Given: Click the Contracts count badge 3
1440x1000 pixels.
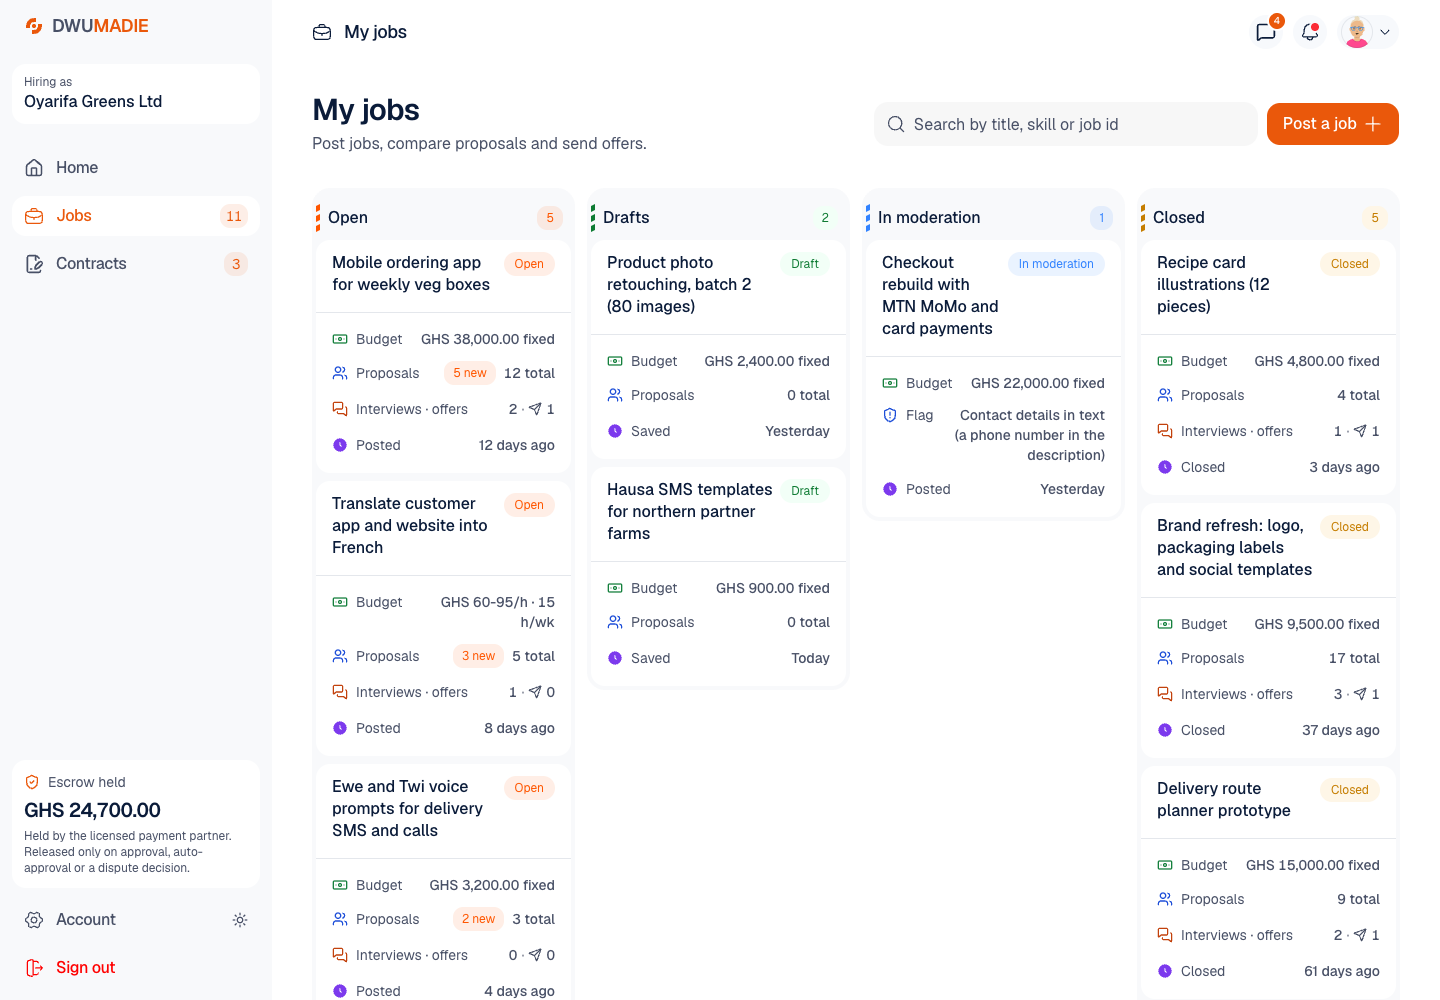Looking at the screenshot, I should (x=236, y=264).
